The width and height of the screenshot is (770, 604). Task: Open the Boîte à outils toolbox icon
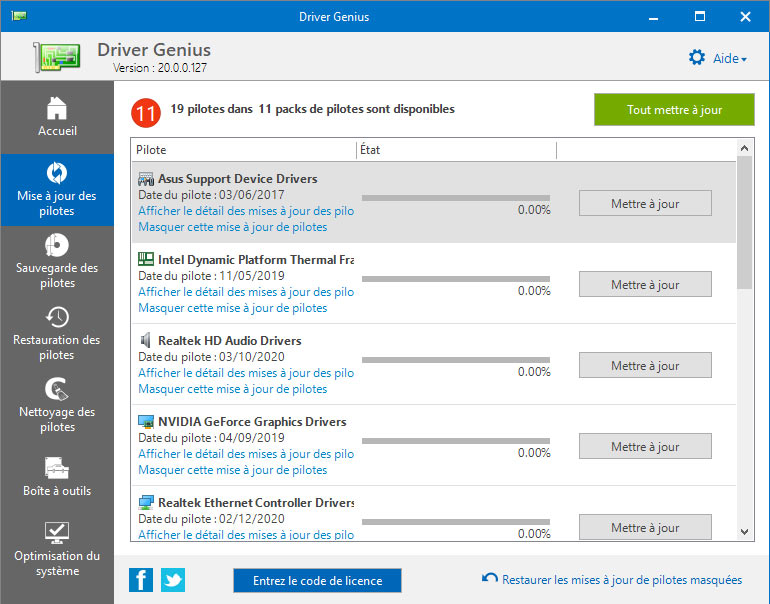click(57, 468)
